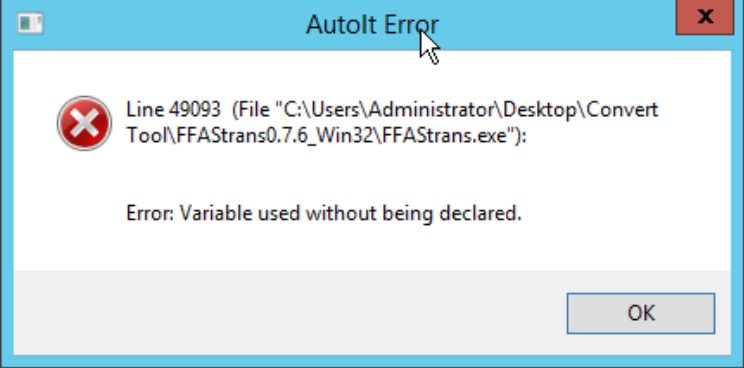Click the word 'Convert' in the path
Viewport: 744px width, 368px height.
pos(623,110)
